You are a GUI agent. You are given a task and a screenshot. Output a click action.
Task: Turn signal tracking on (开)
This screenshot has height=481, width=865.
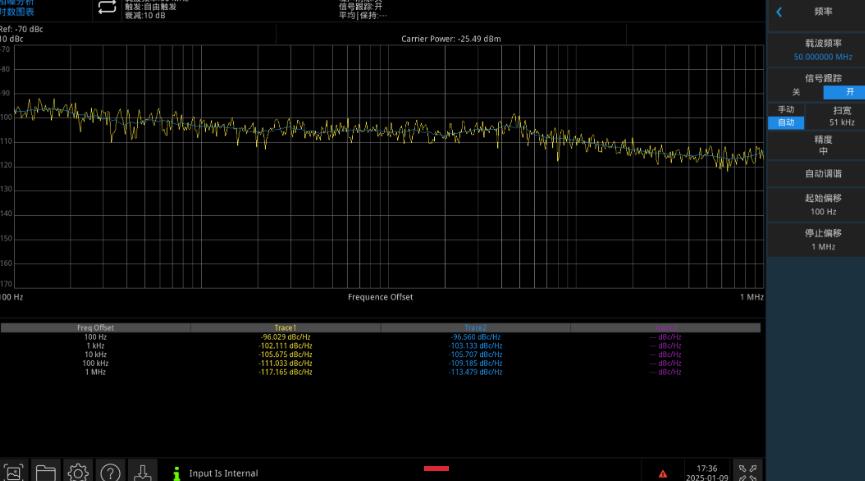pyautogui.click(x=843, y=92)
